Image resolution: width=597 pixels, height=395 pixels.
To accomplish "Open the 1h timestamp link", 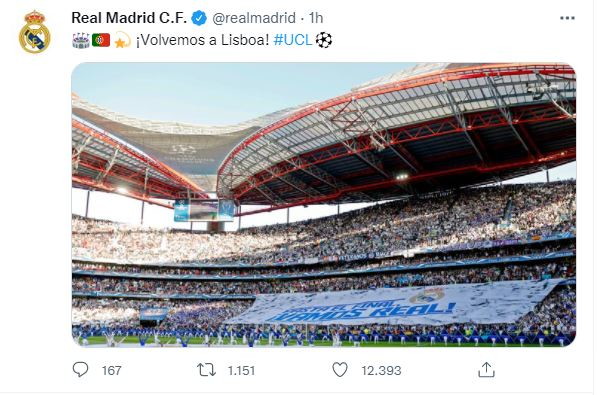I will 316,18.
